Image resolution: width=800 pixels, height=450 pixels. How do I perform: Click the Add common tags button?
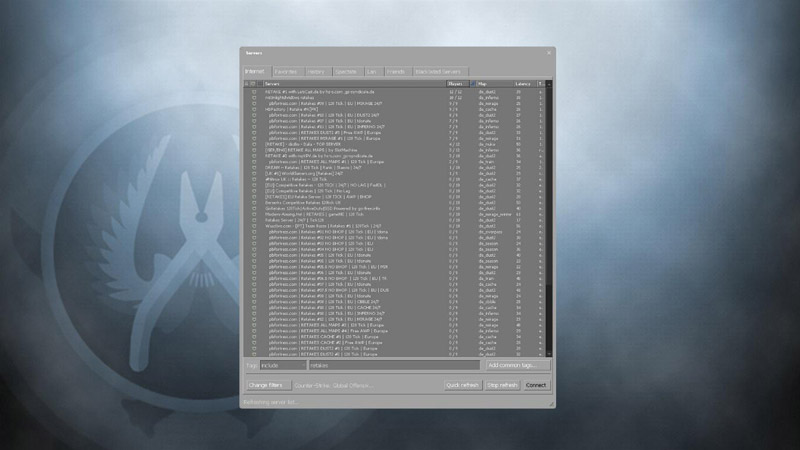click(x=517, y=365)
